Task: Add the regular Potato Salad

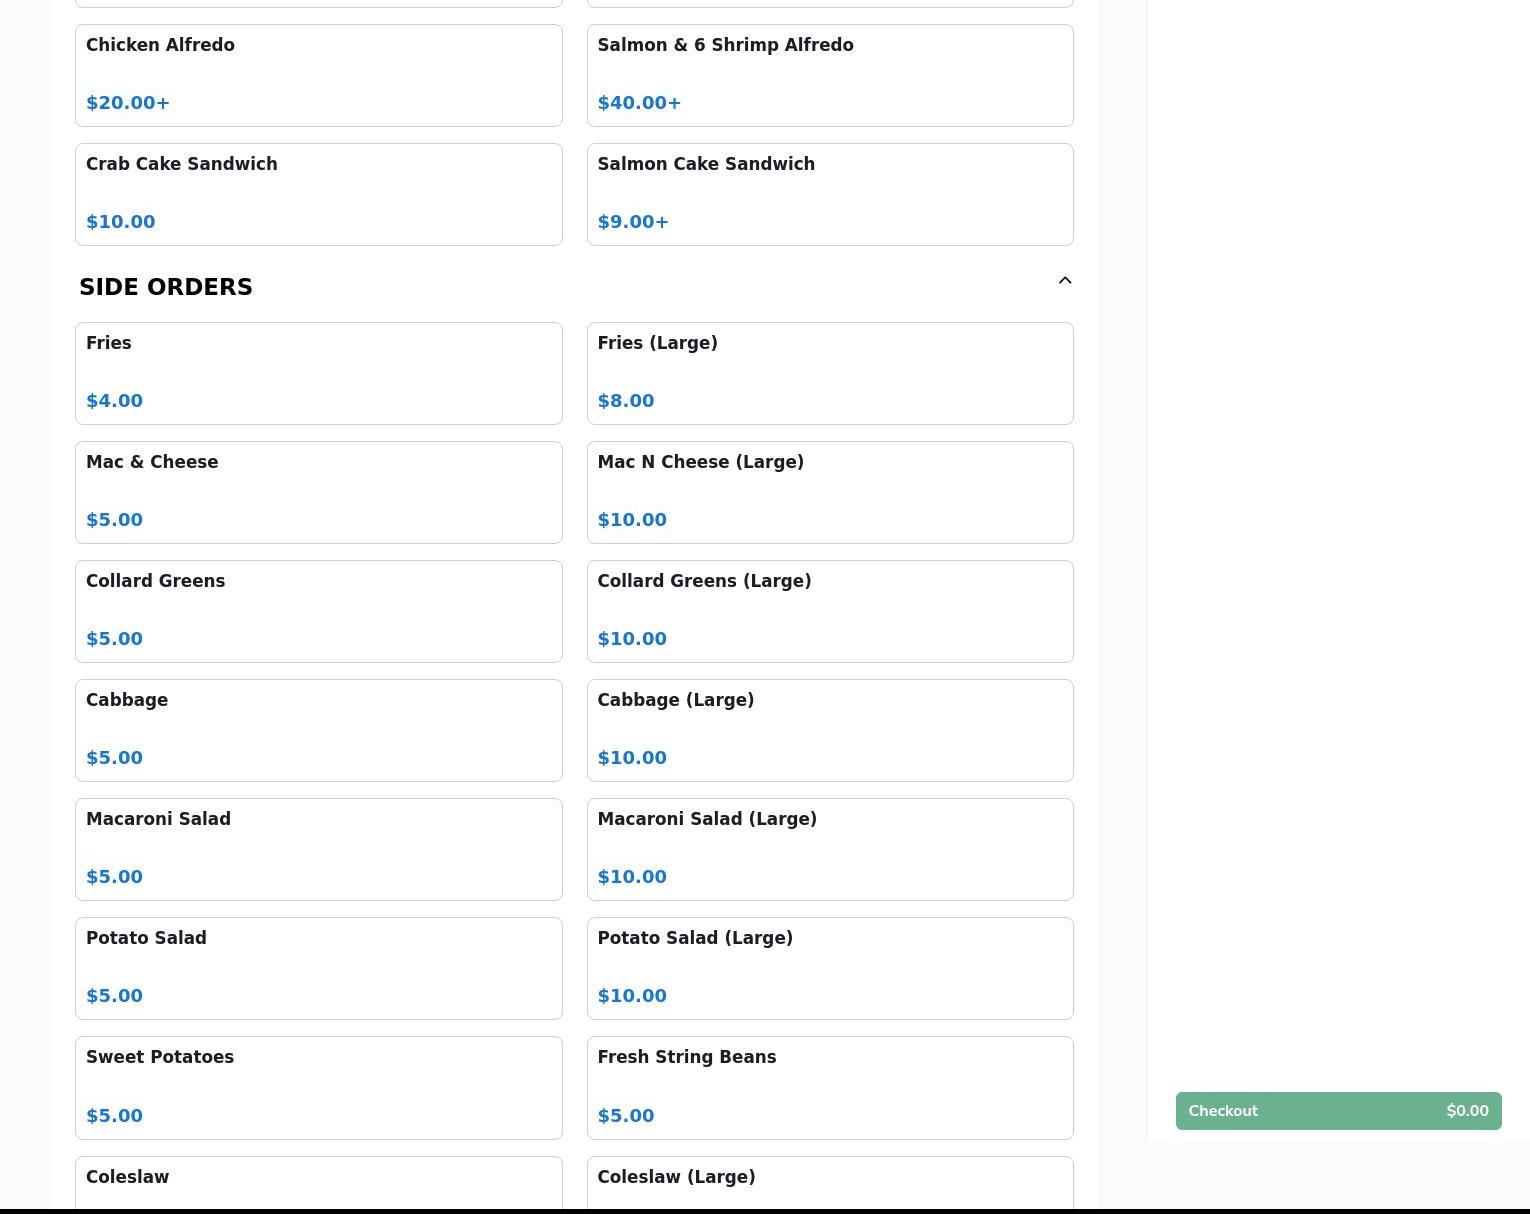Action: click(319, 969)
